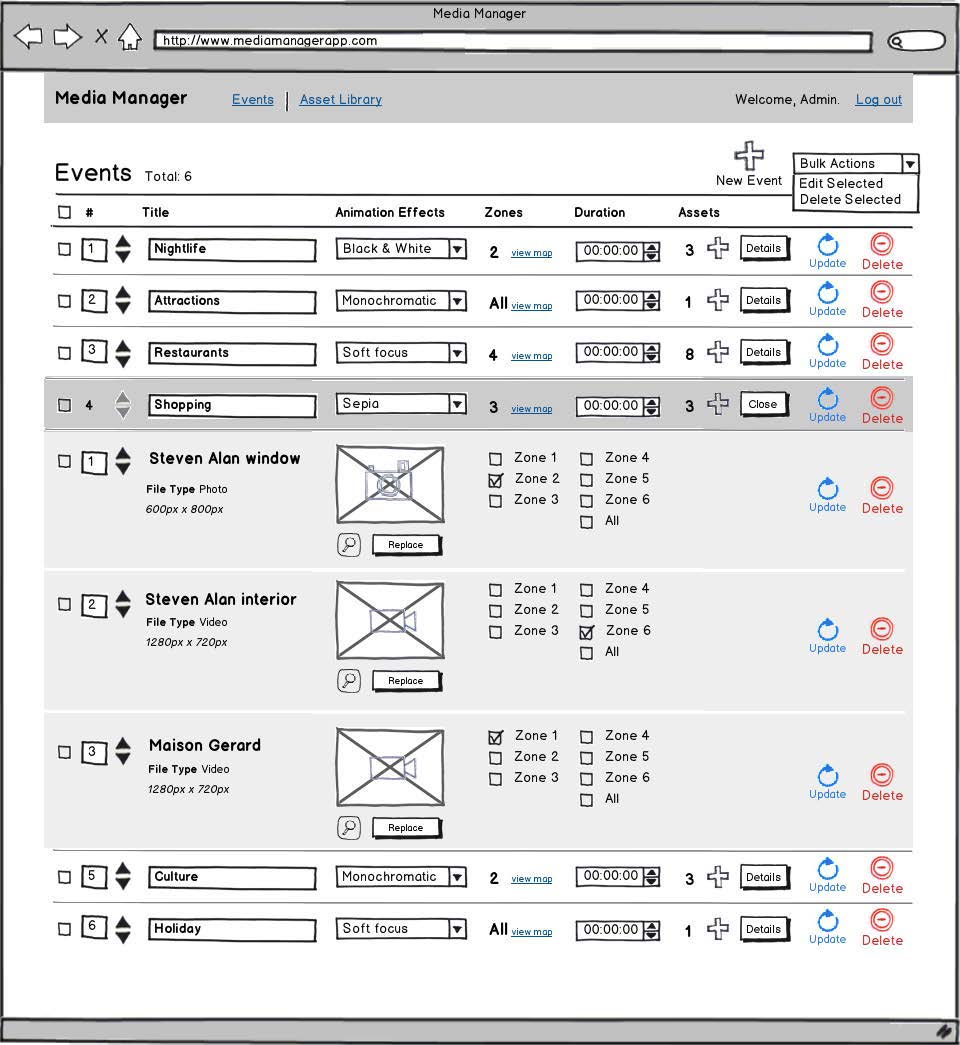Preview Steven Alan interior with magnifier icon
960x1045 pixels.
click(x=349, y=681)
